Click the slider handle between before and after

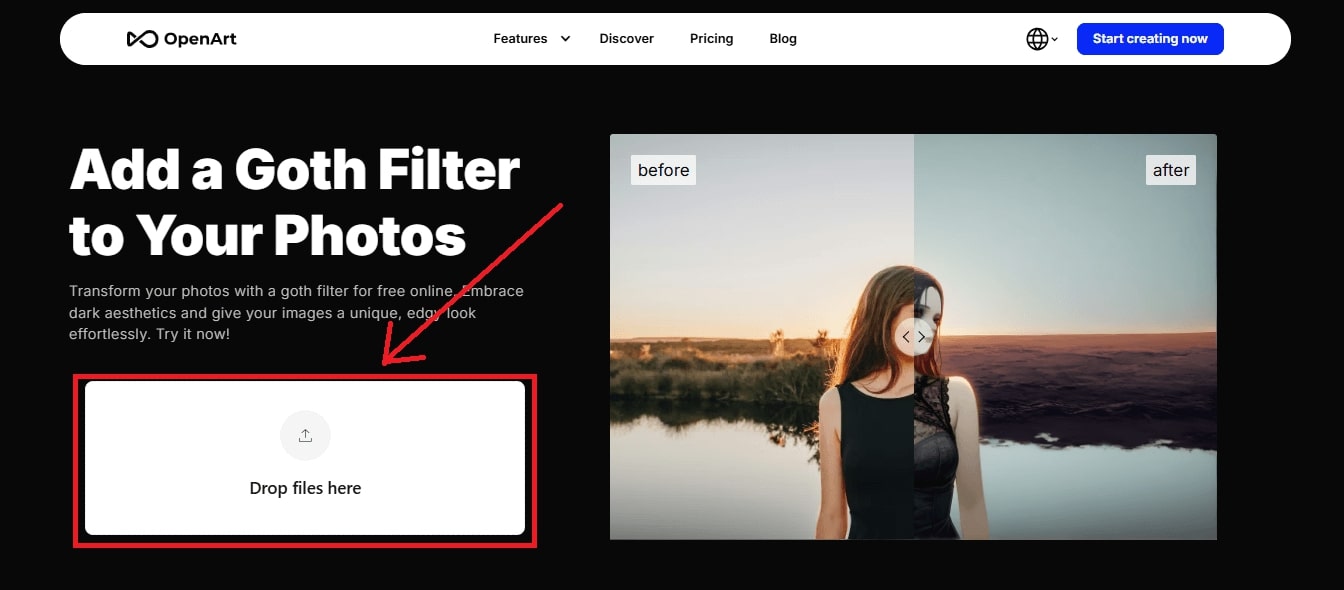click(x=914, y=336)
